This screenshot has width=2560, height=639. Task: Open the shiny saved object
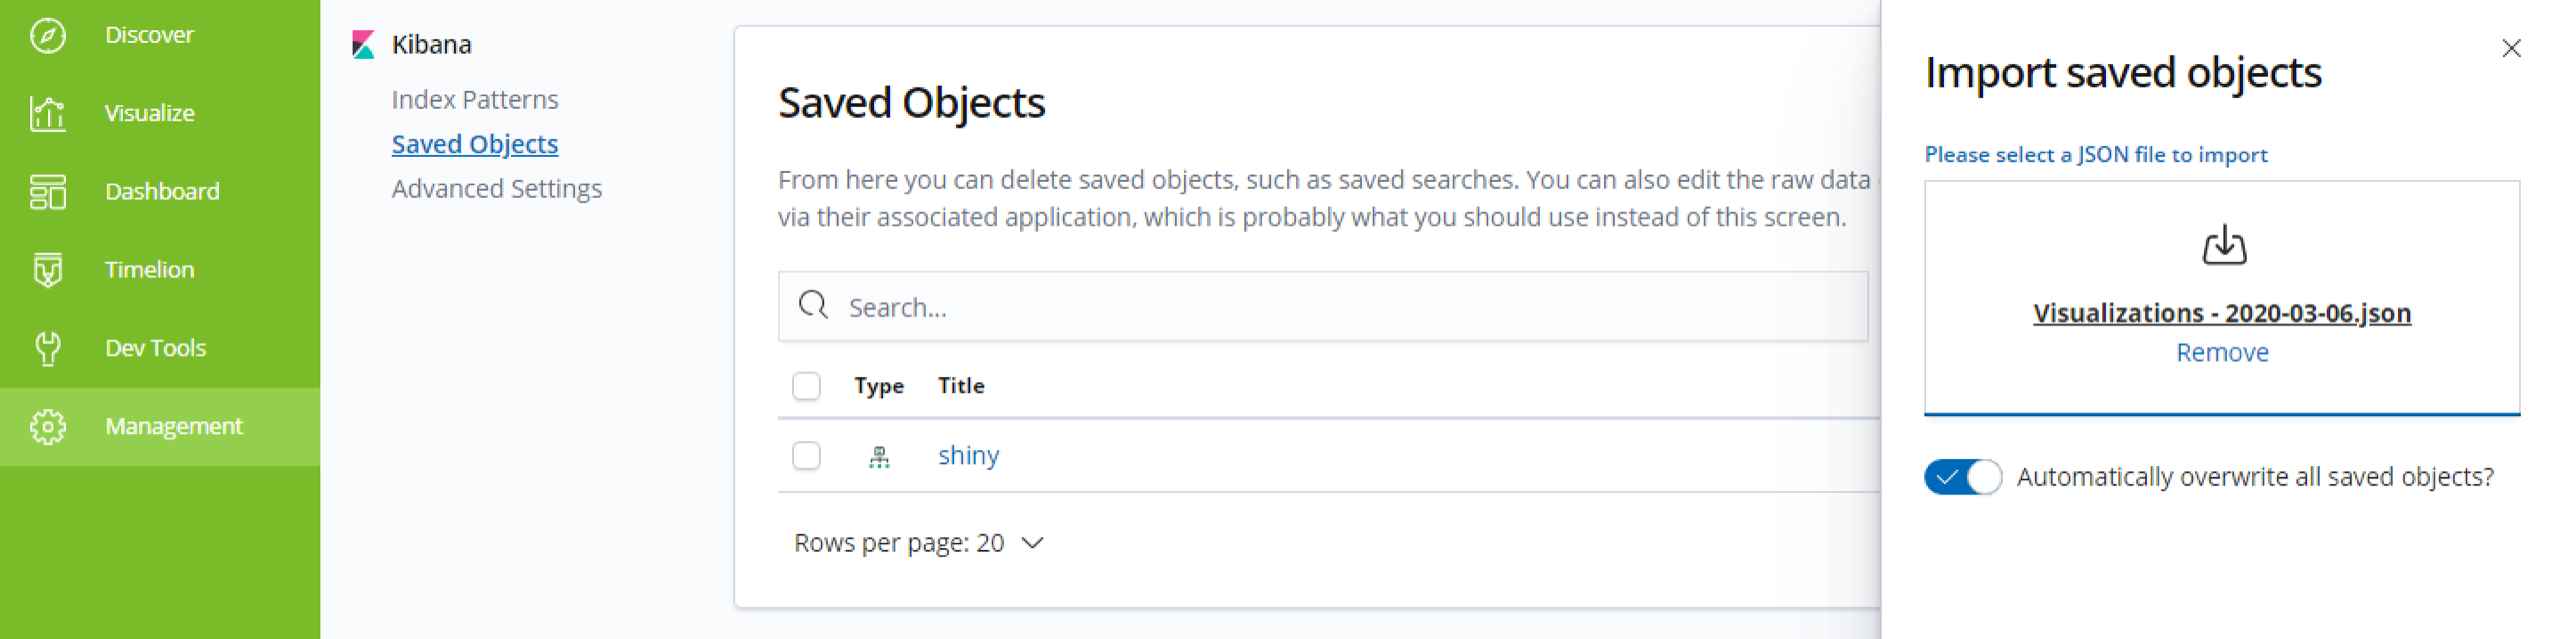click(x=968, y=456)
